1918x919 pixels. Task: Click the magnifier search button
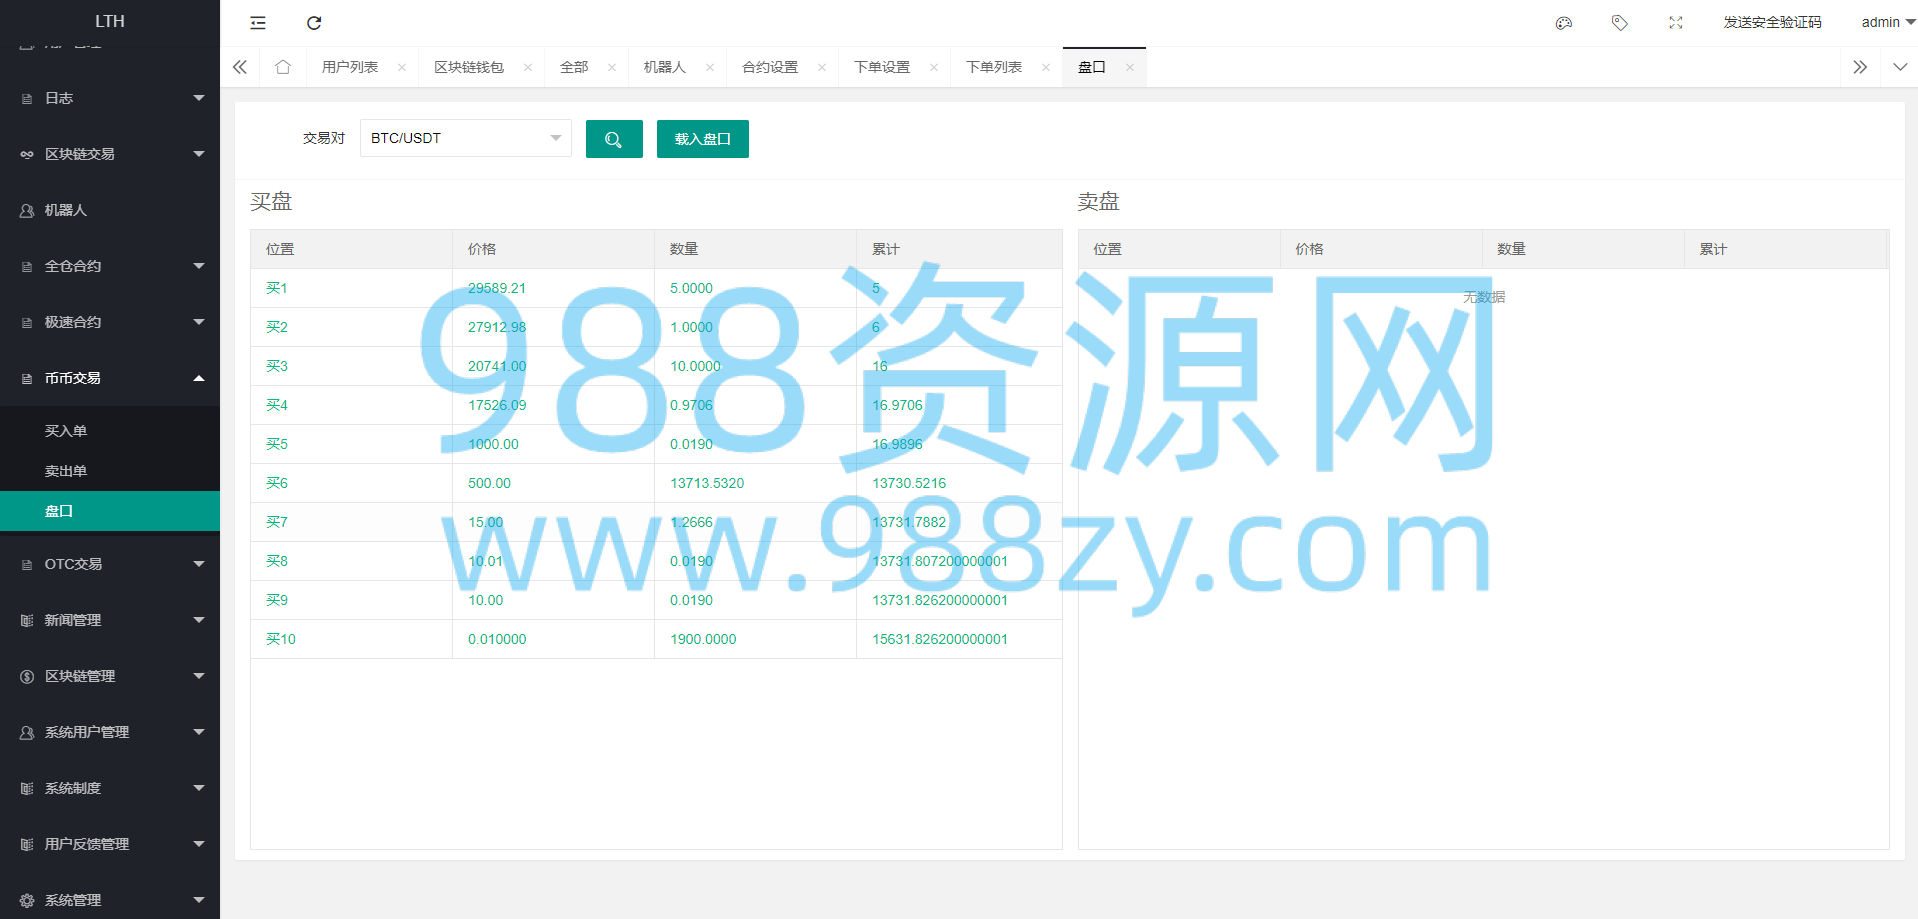pyautogui.click(x=614, y=139)
